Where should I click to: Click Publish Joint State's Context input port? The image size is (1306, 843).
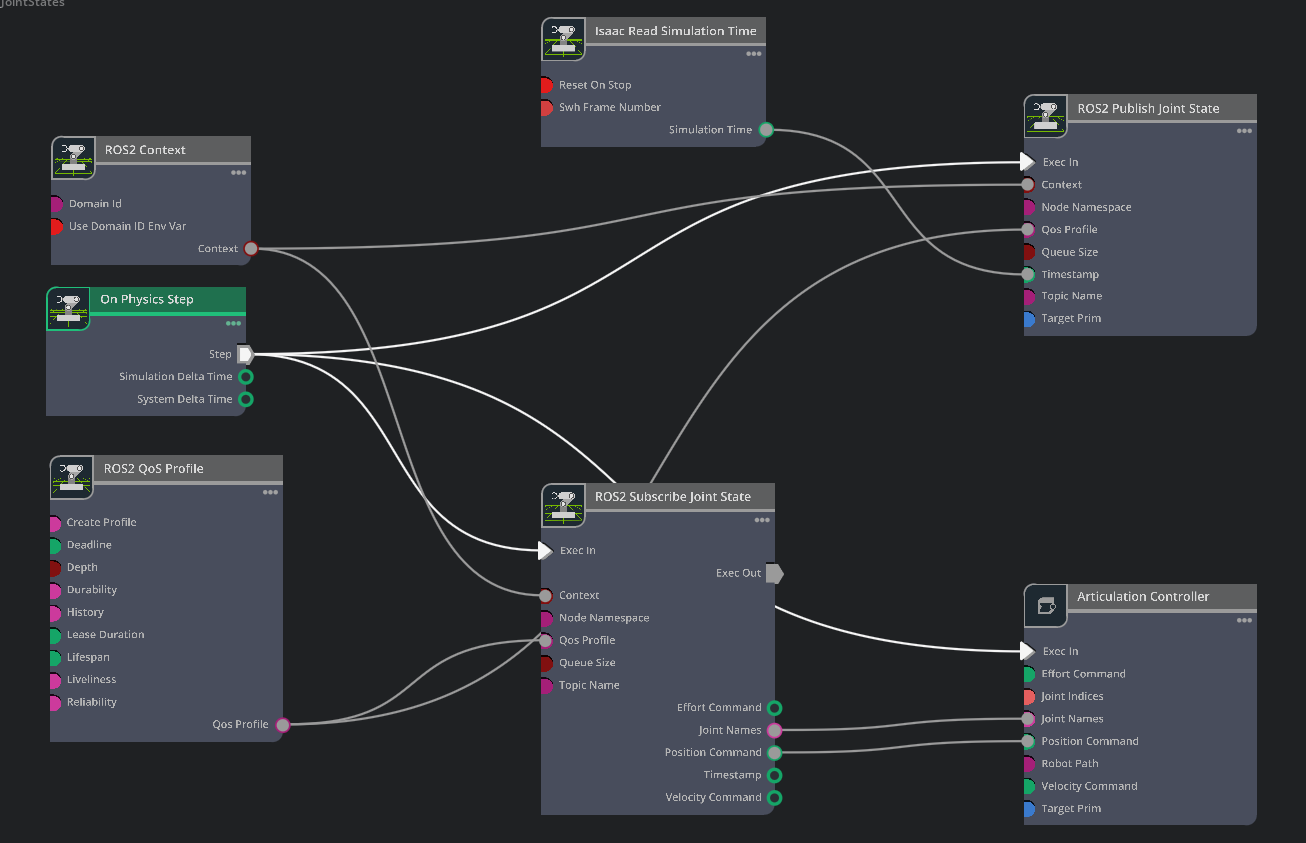pos(1028,185)
